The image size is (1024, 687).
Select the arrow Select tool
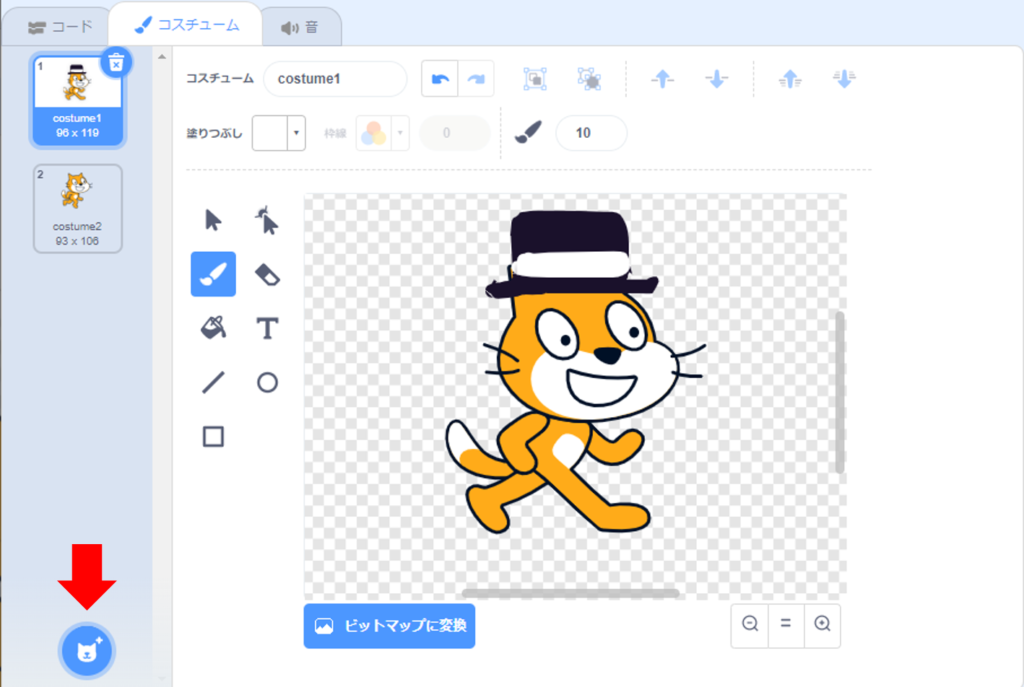coord(213,220)
